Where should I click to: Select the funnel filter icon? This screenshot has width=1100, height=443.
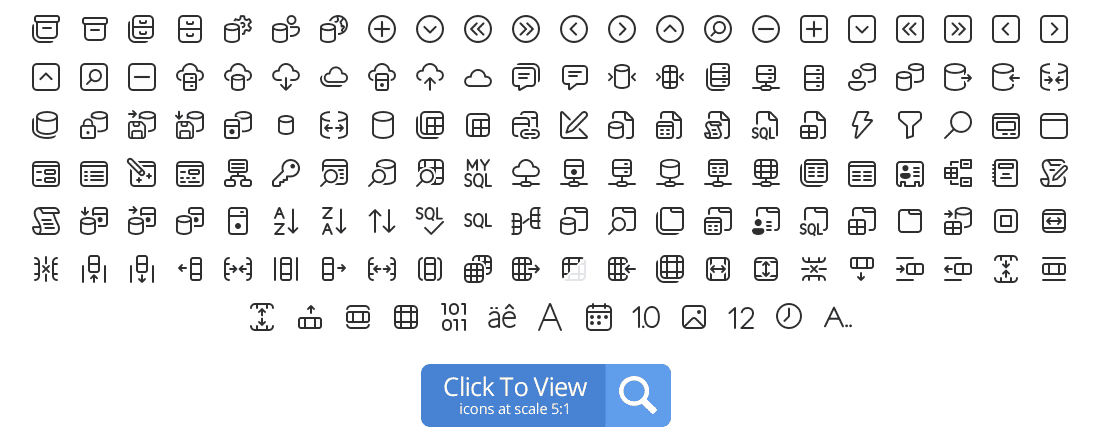click(910, 125)
